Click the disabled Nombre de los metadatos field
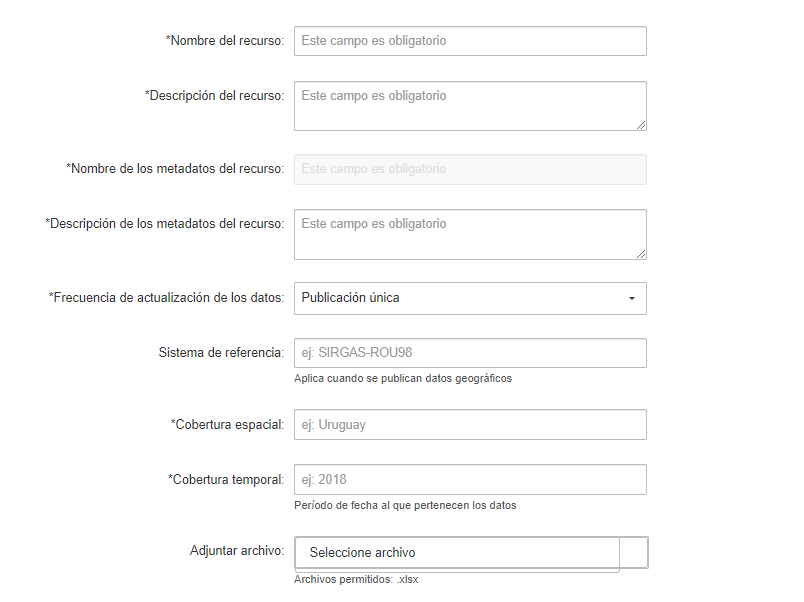The height and width of the screenshot is (602, 804). (470, 169)
